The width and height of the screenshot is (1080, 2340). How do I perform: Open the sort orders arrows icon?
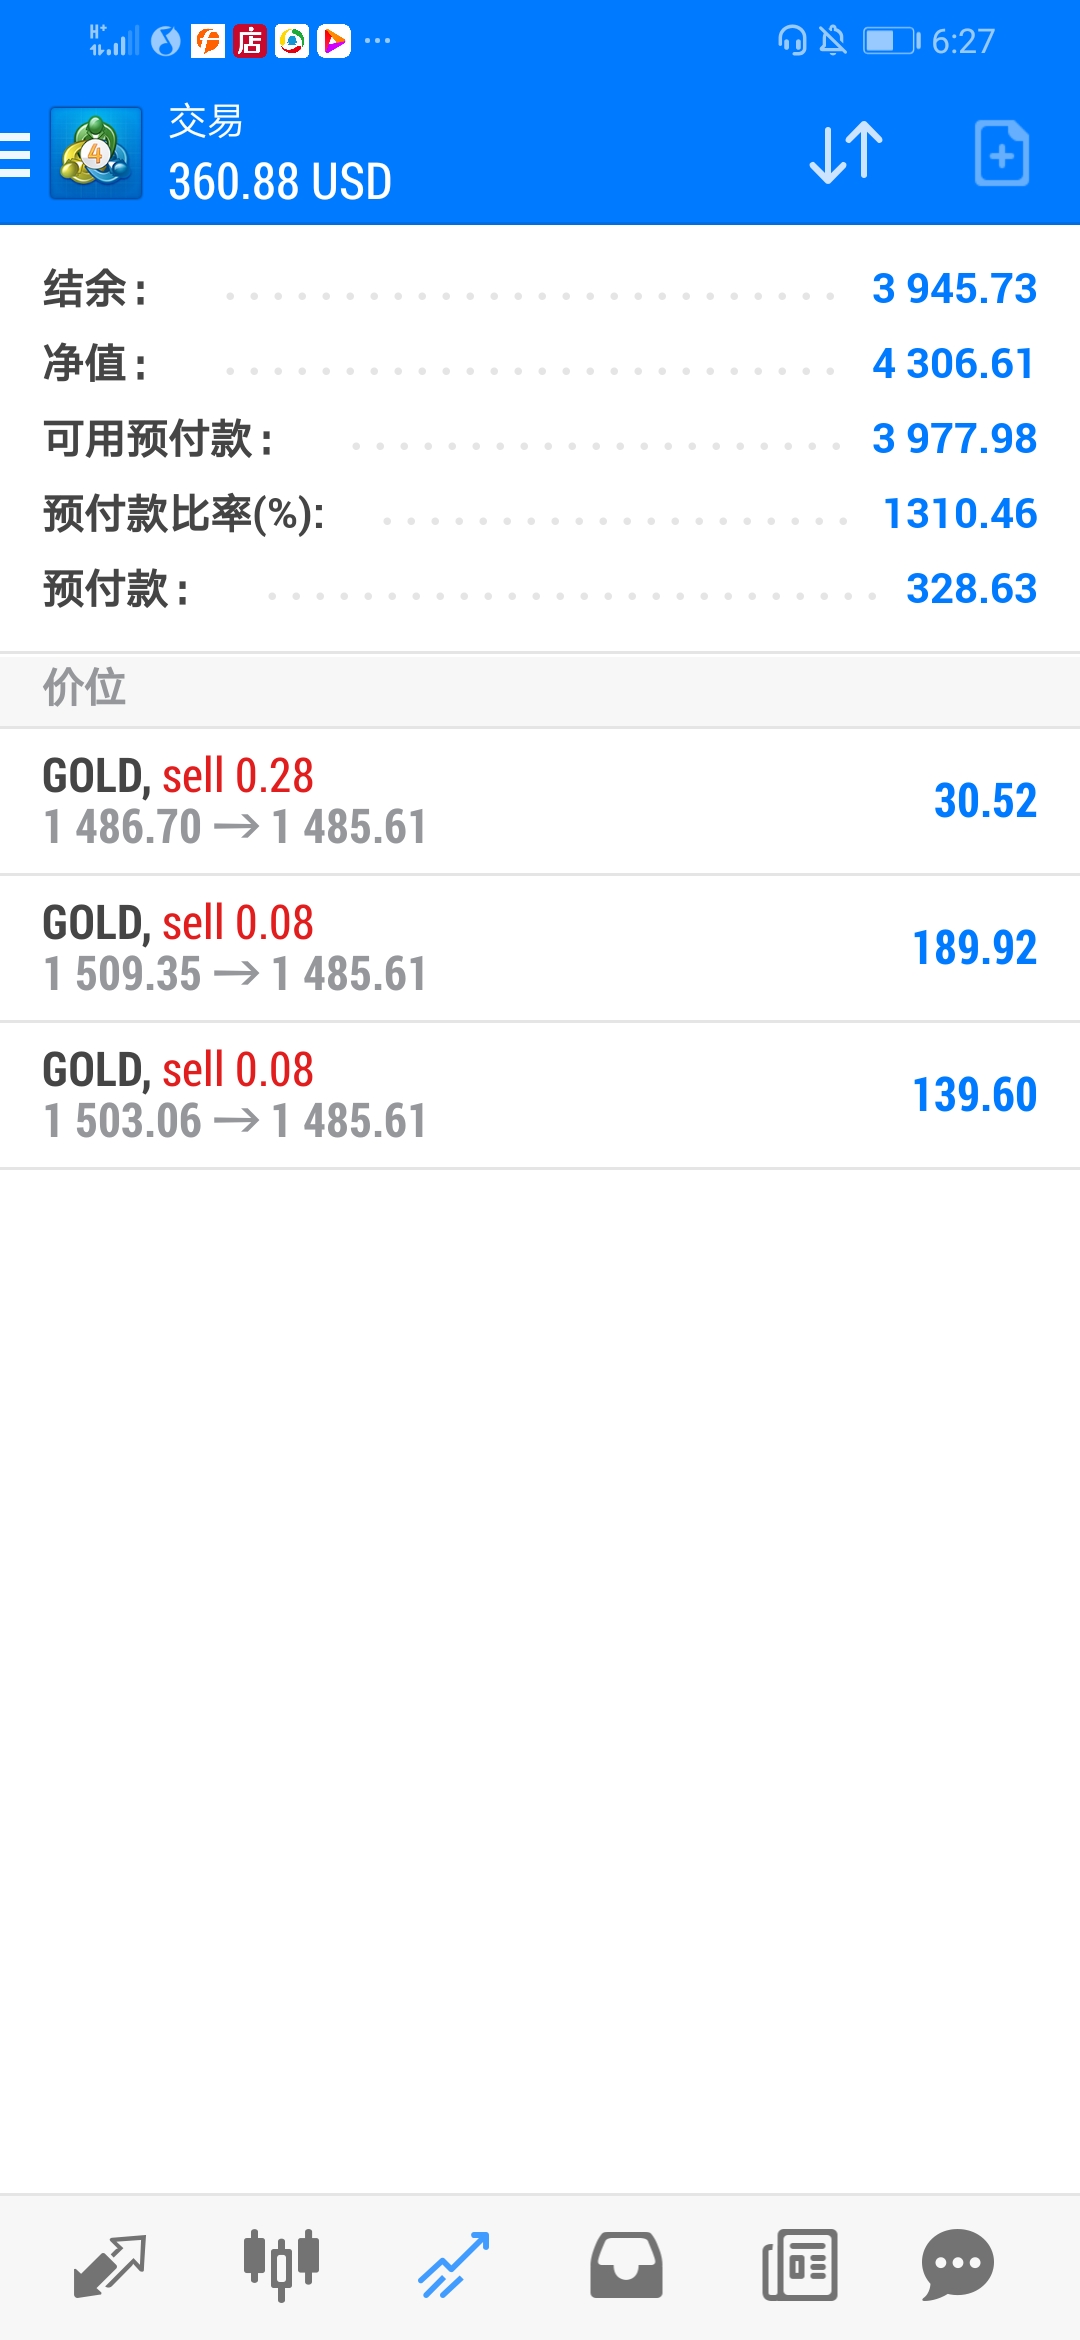point(846,153)
